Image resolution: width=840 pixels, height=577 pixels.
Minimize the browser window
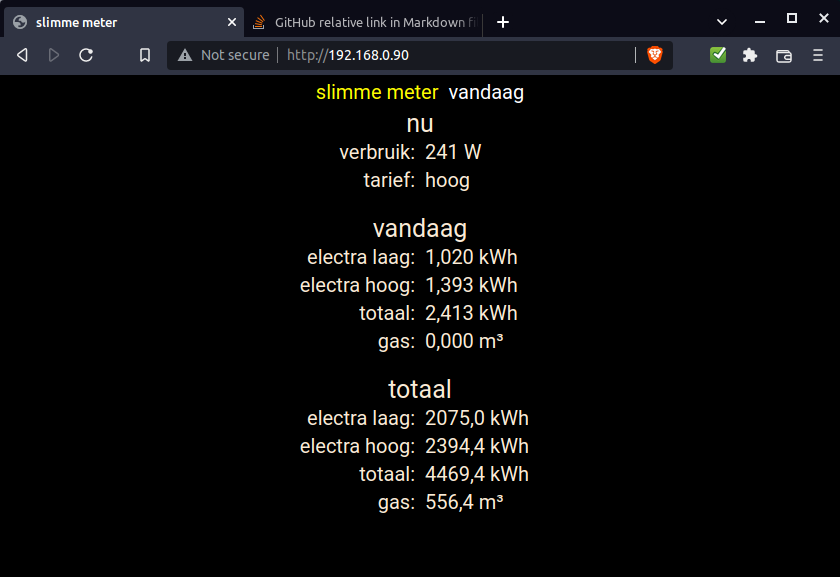click(760, 22)
